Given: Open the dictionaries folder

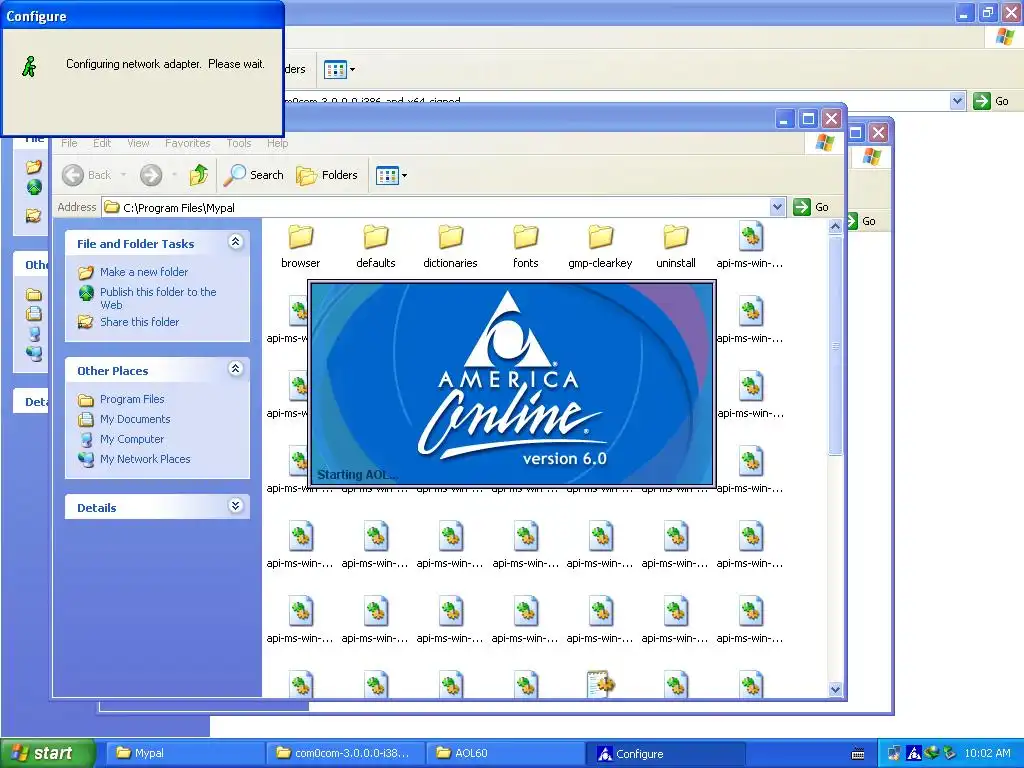Looking at the screenshot, I should tap(450, 246).
